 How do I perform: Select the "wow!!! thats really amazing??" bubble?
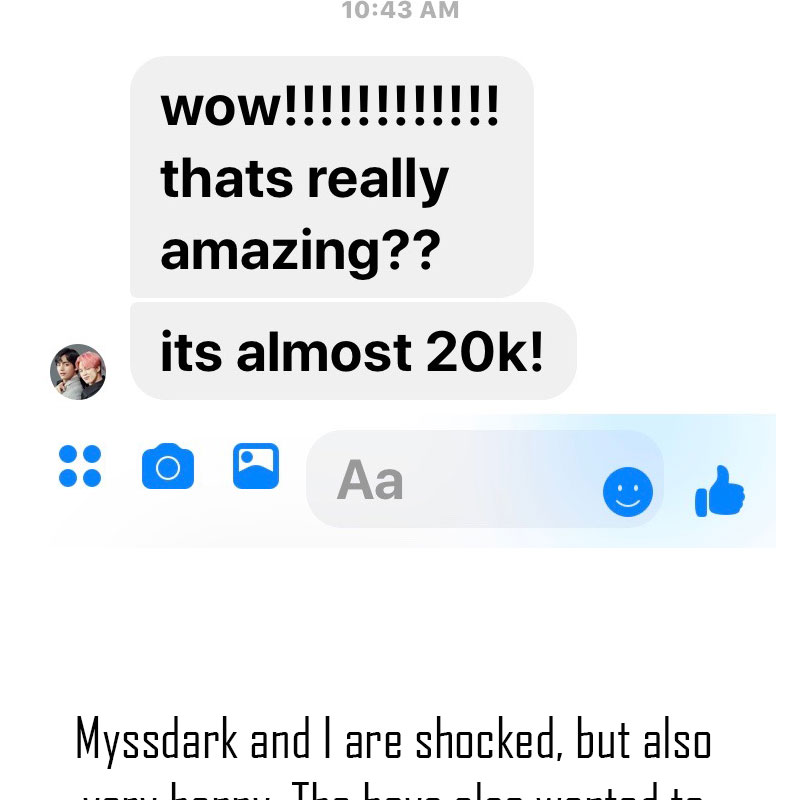click(x=332, y=177)
